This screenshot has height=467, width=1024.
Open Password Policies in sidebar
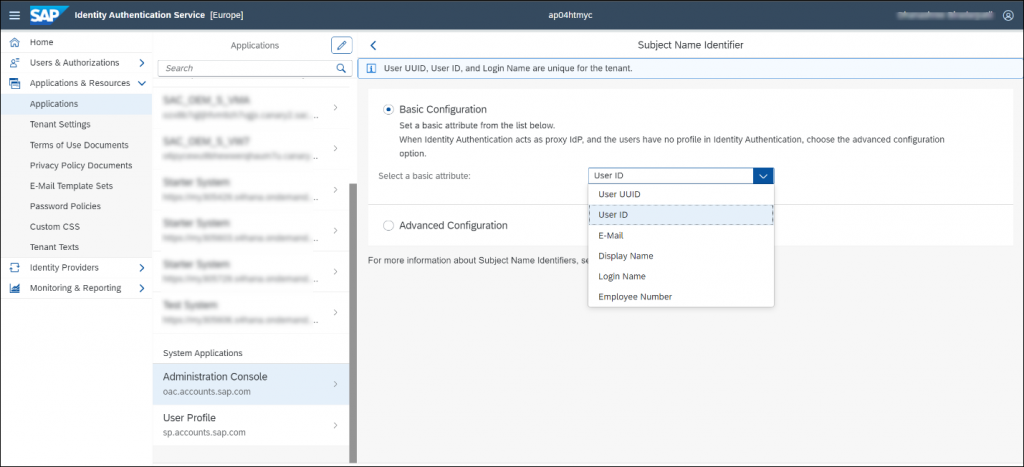tap(76, 206)
